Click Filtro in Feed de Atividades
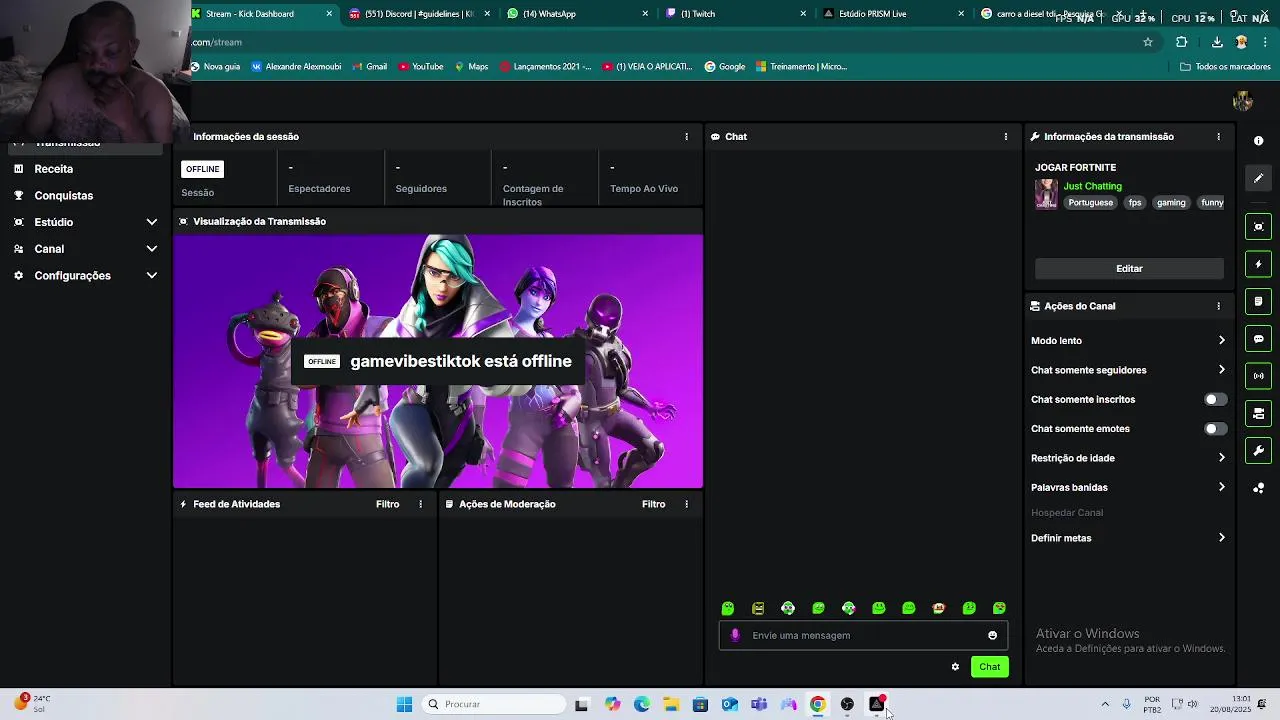The image size is (1280, 720). pos(387,504)
